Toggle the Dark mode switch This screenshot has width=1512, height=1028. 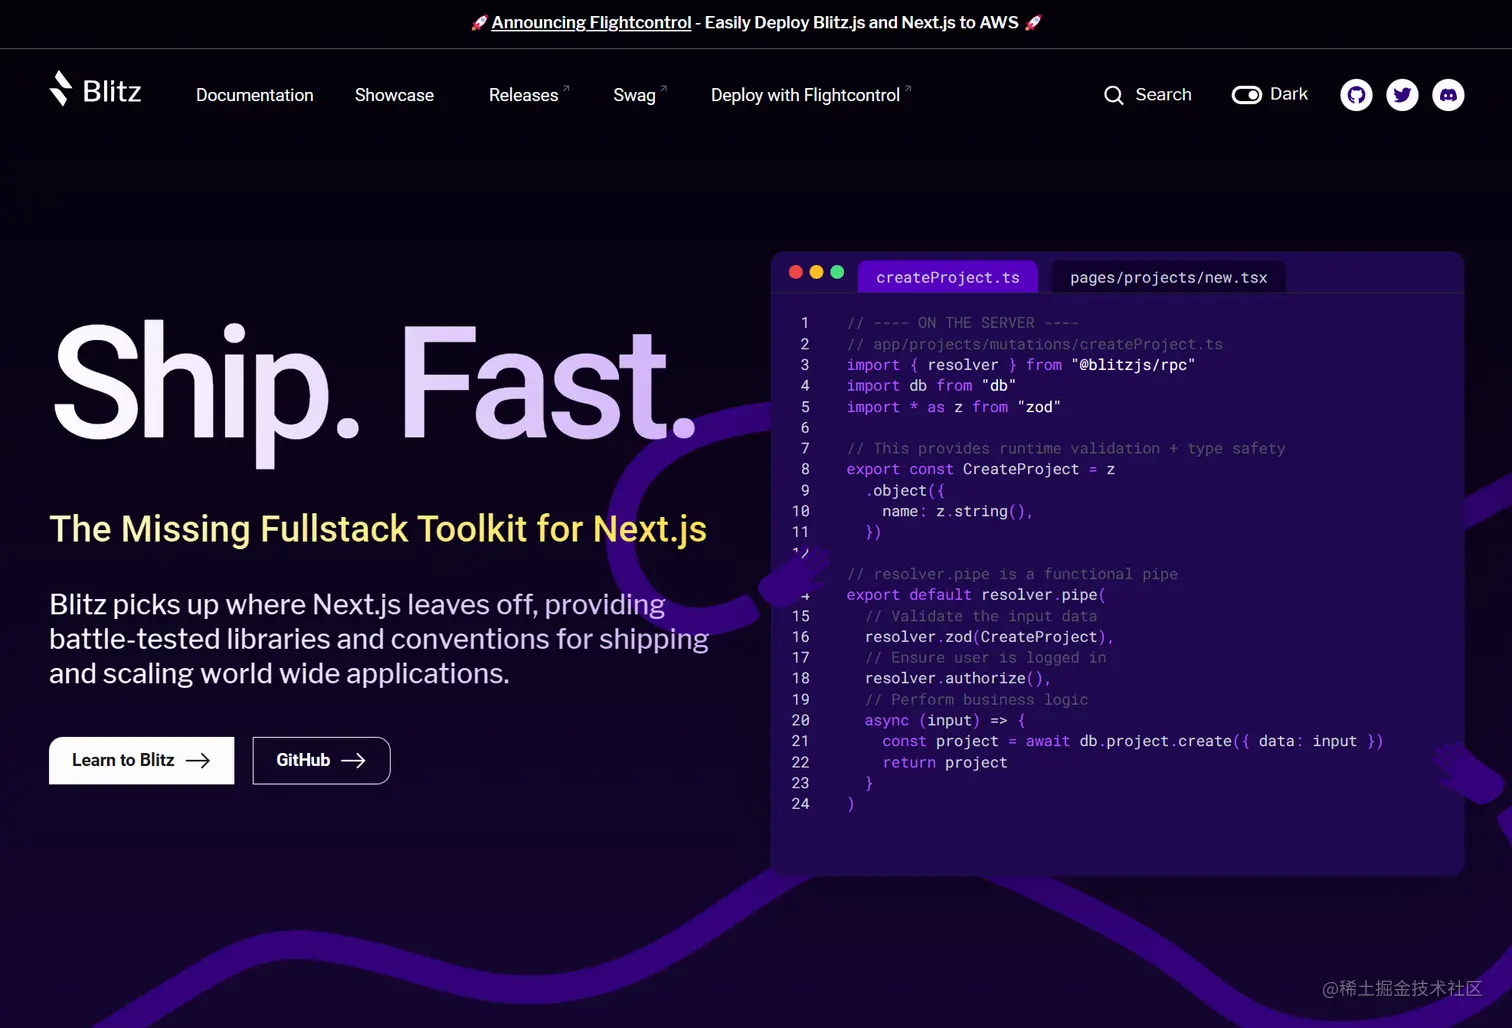tap(1246, 95)
